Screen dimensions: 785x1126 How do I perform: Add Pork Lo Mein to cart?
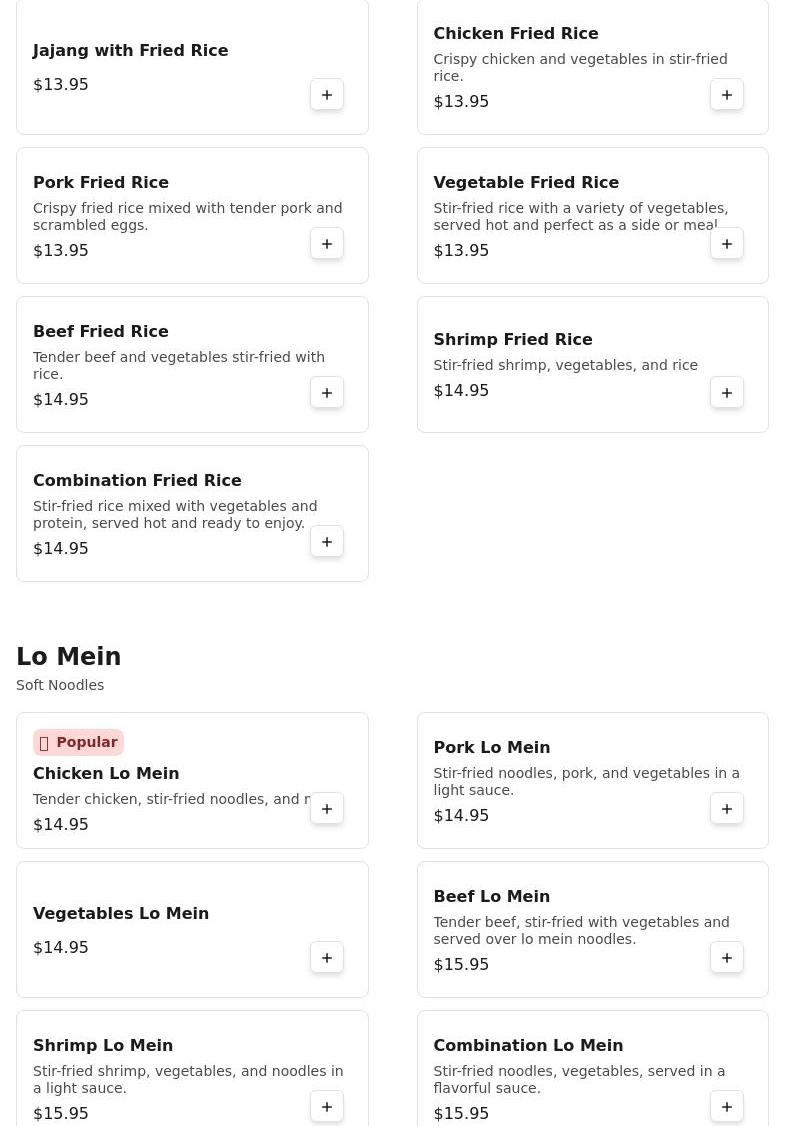pos(727,809)
